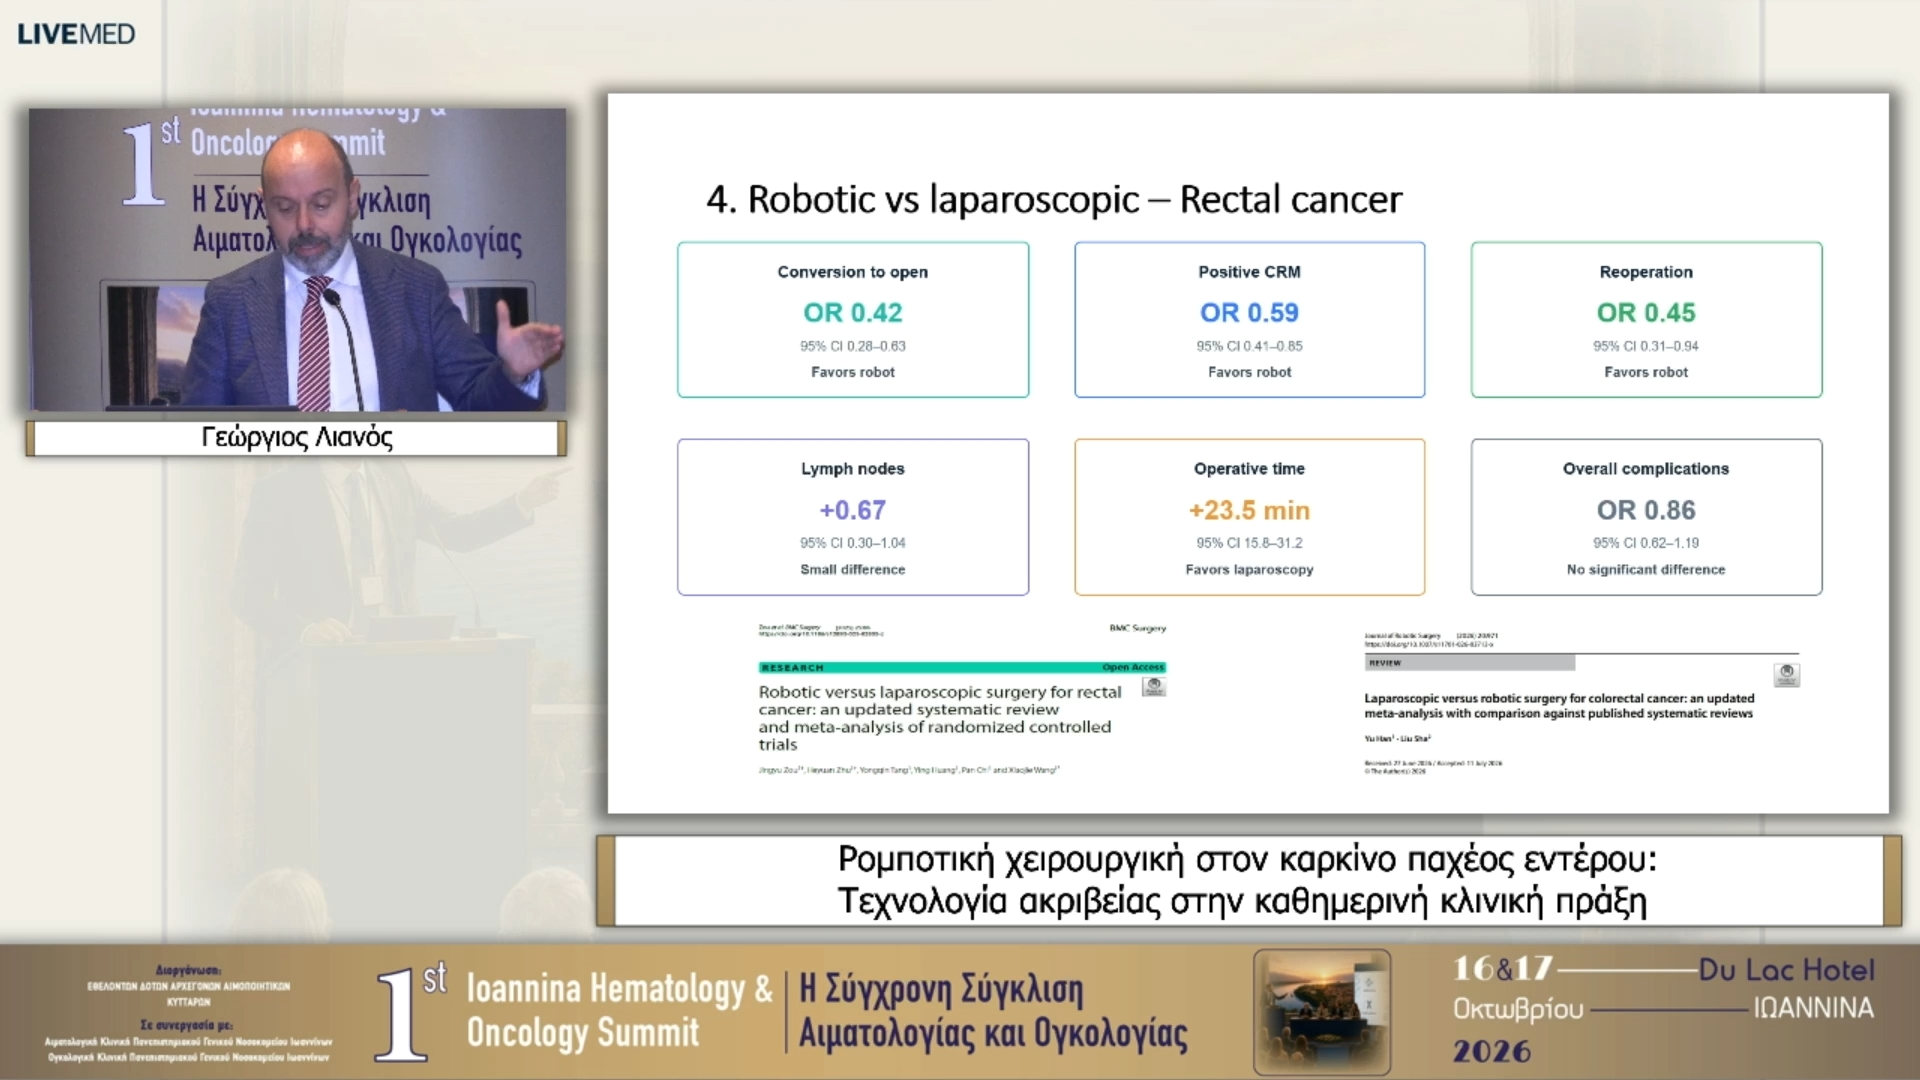Click the '95% CI 0.28–0.63' text
The image size is (1920, 1080).
click(853, 346)
